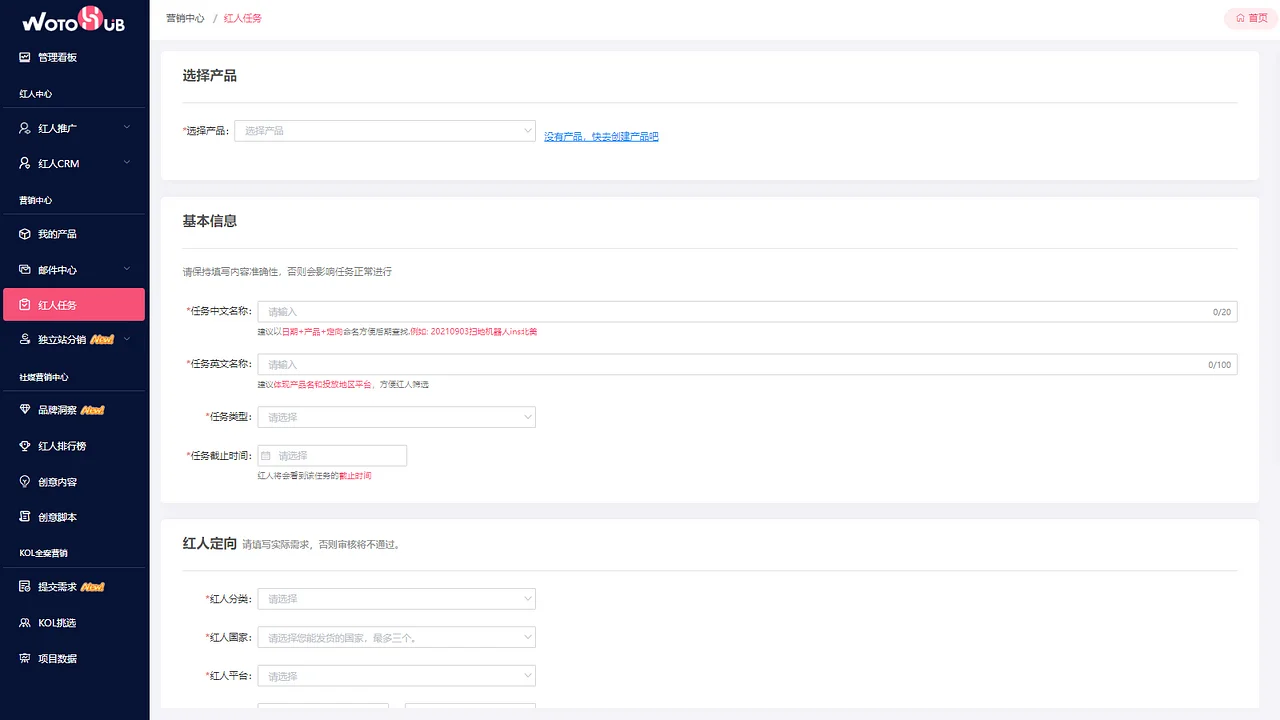Select the 我的产品 cube icon
Viewport: 1280px width, 720px height.
click(x=23, y=233)
